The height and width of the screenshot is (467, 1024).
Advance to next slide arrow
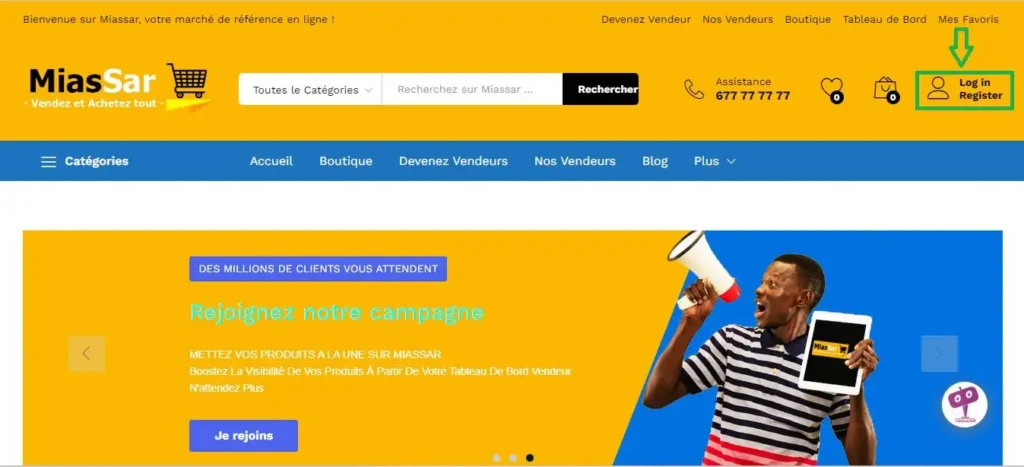tap(939, 353)
